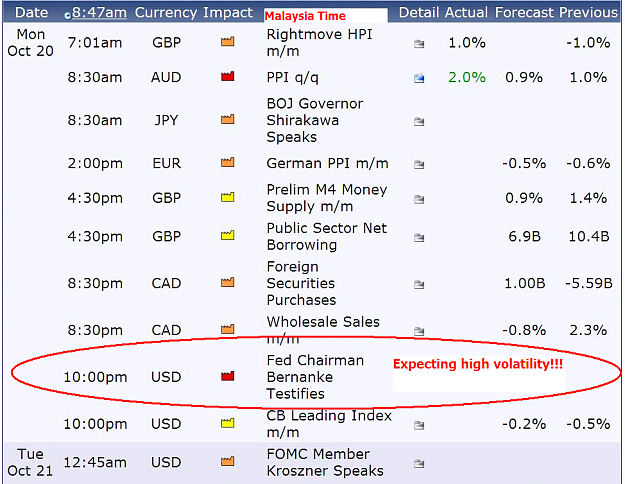Click the red high-impact icon for AUD PPI
625x484 pixels.
[228, 76]
